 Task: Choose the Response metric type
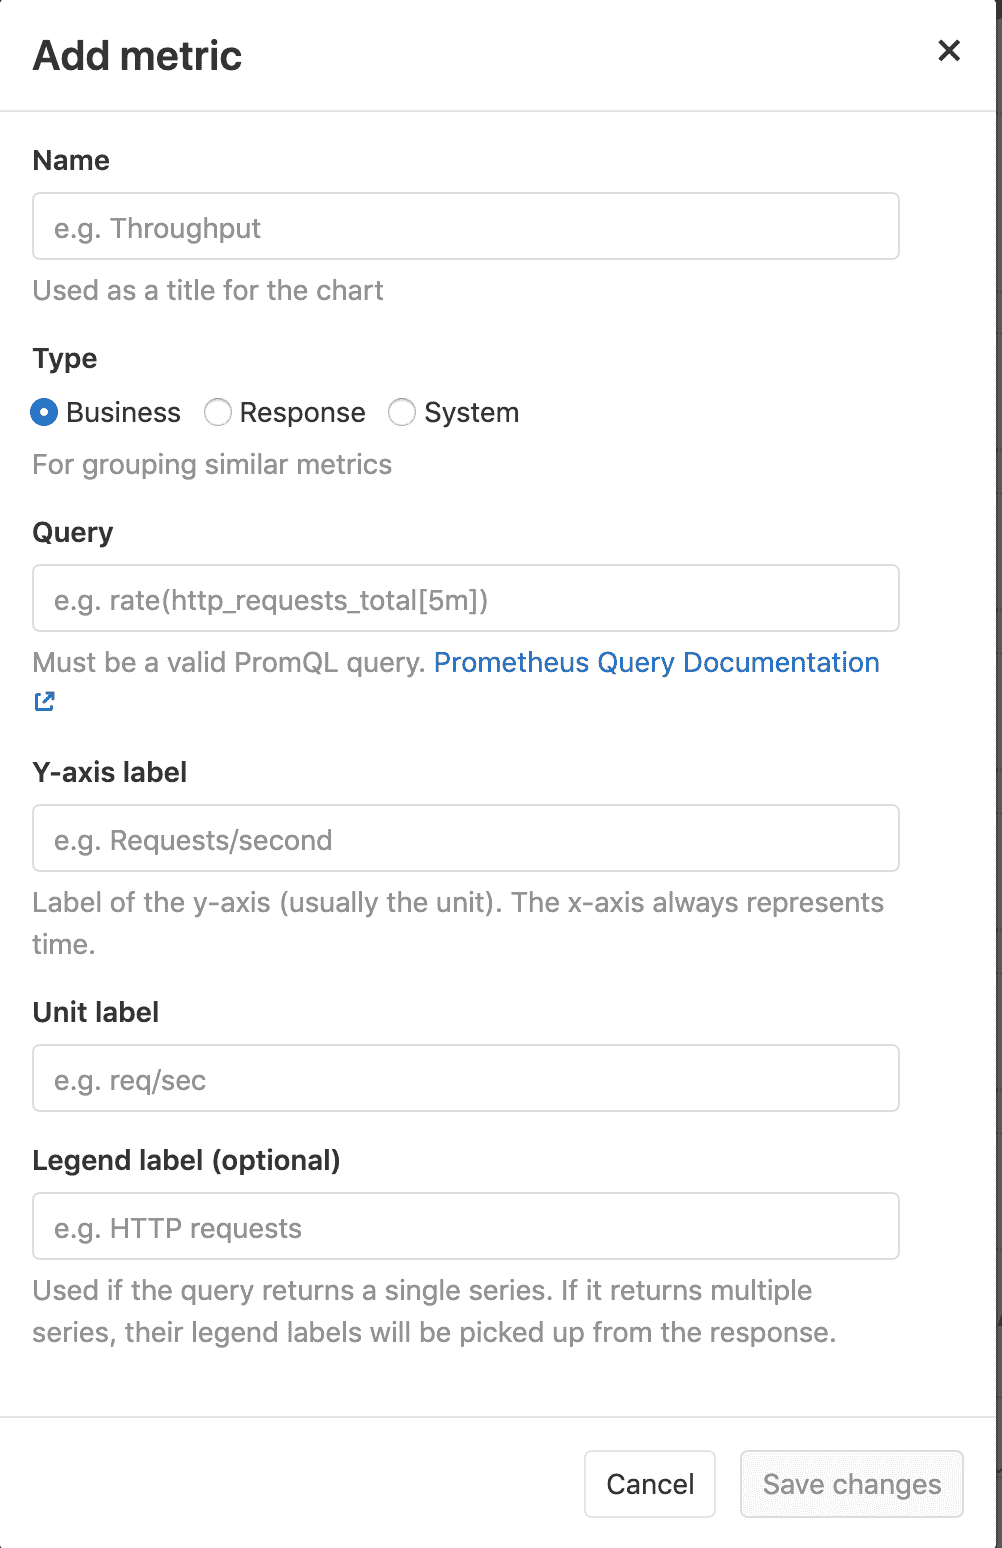point(218,412)
